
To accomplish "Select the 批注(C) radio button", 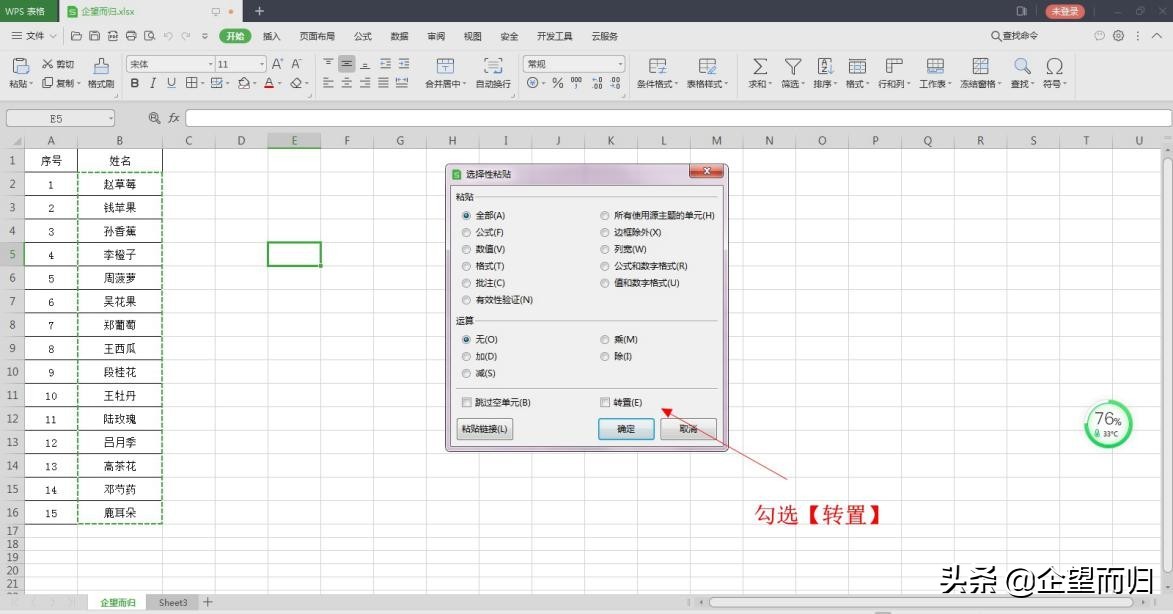I will 466,283.
